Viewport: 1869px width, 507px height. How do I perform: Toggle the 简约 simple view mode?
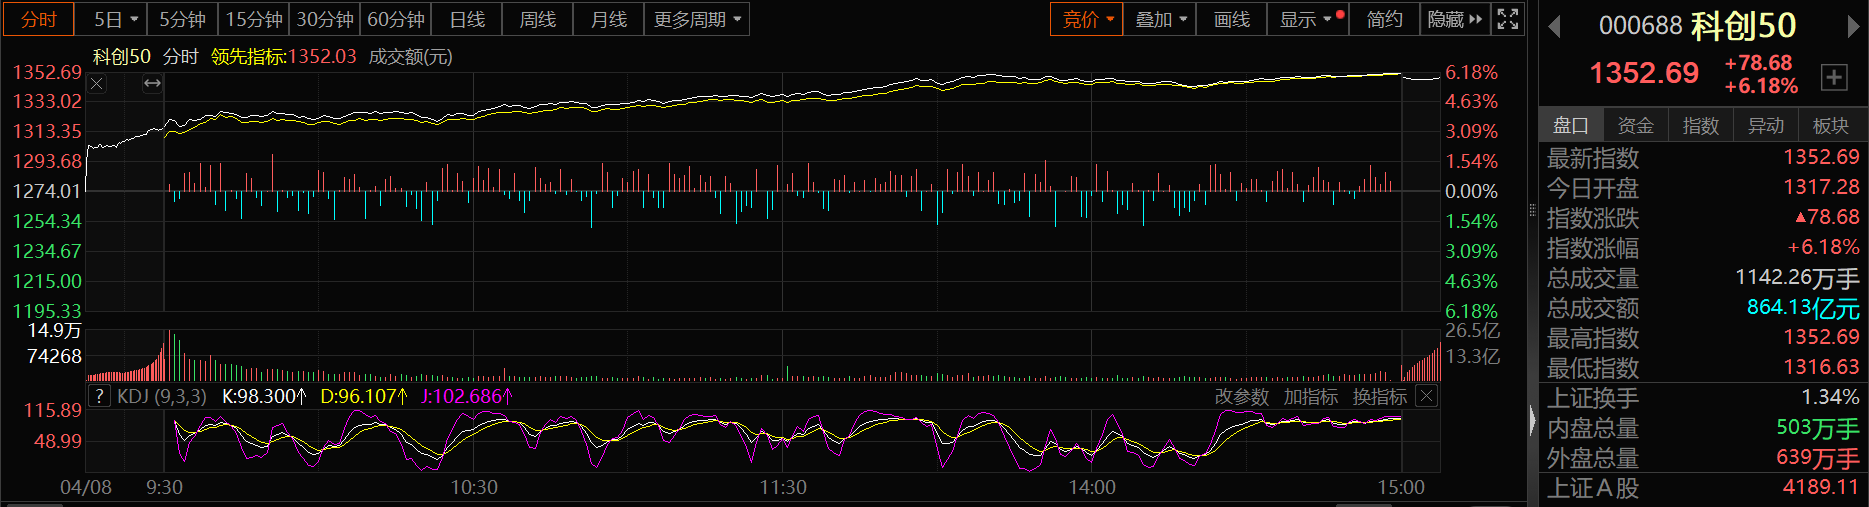(x=1384, y=19)
